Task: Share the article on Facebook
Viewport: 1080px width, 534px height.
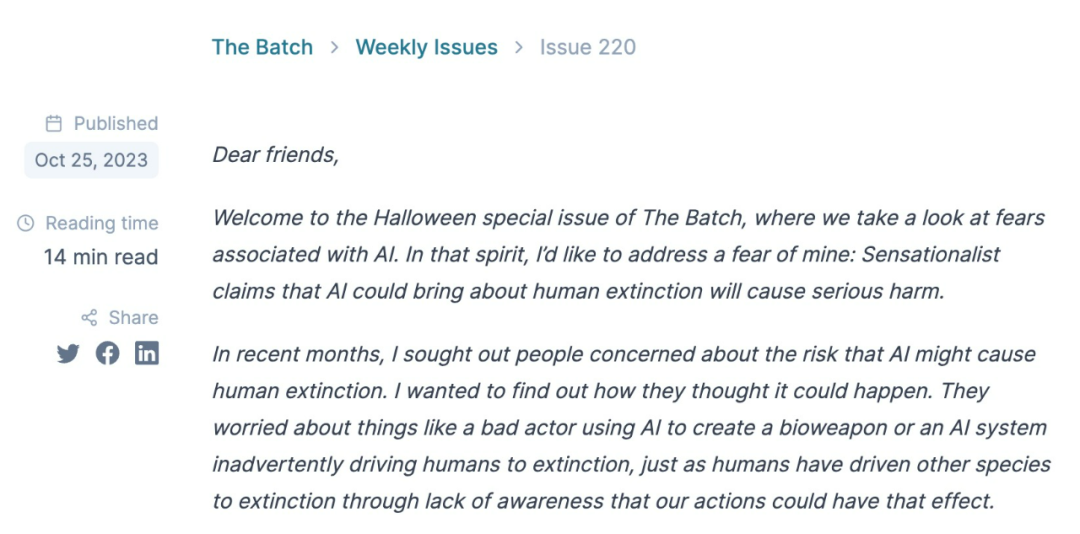Action: 107,353
